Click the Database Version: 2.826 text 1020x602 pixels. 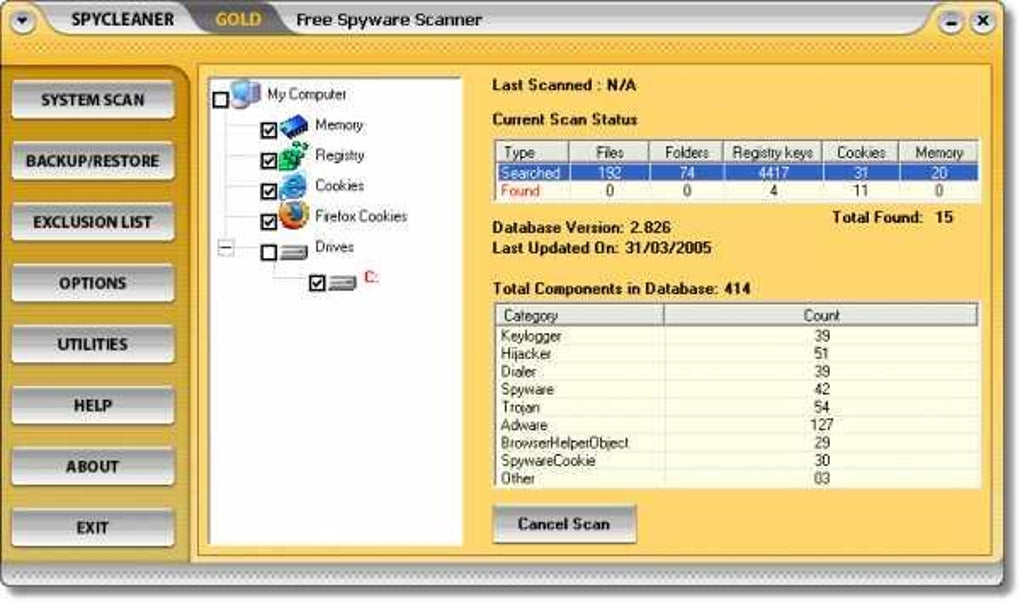click(581, 228)
